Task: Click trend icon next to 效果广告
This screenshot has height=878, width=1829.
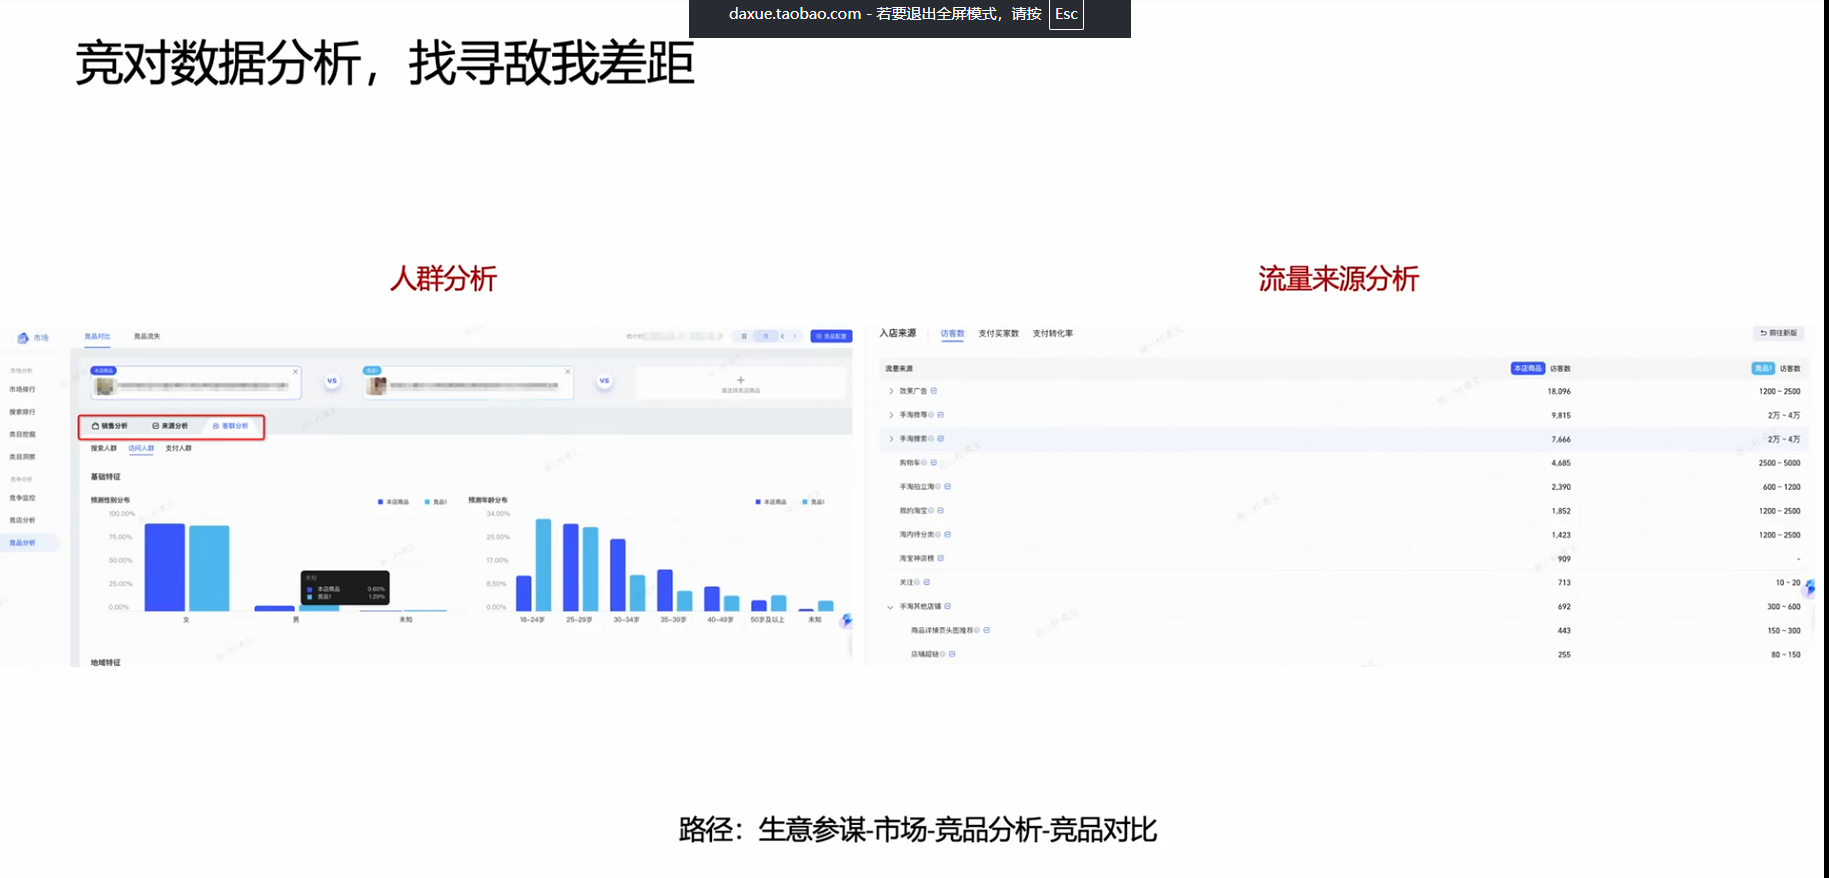Action: point(934,391)
